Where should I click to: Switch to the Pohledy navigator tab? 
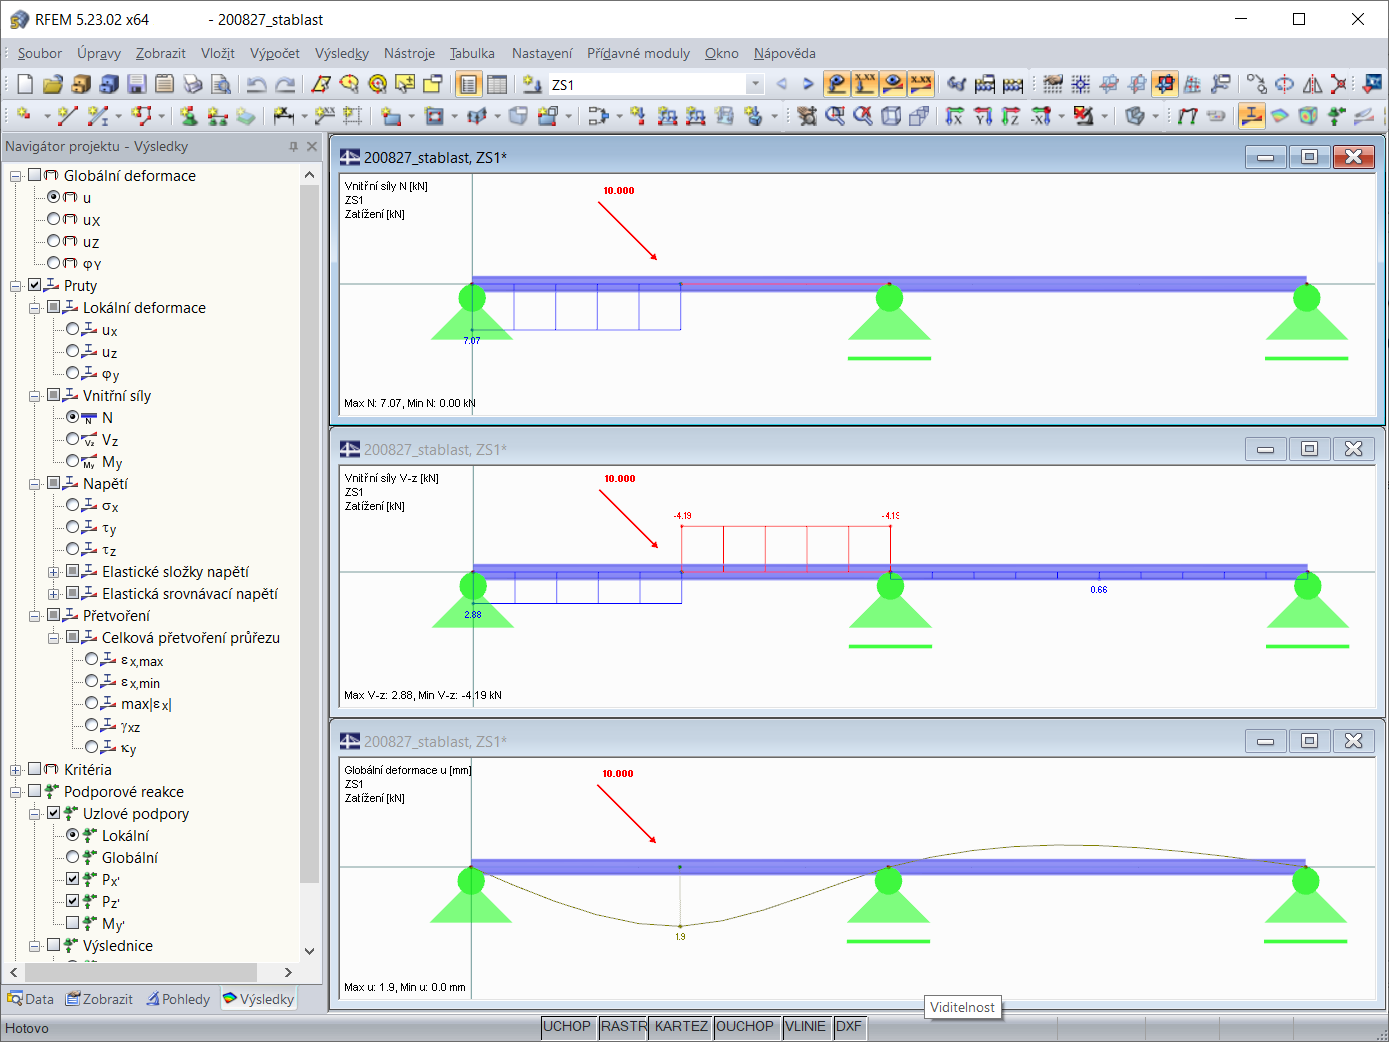coord(178,999)
